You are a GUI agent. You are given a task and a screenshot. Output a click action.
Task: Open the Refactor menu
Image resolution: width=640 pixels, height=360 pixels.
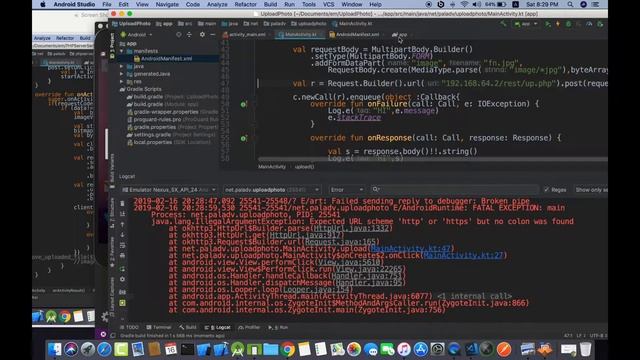tap(245, 4)
